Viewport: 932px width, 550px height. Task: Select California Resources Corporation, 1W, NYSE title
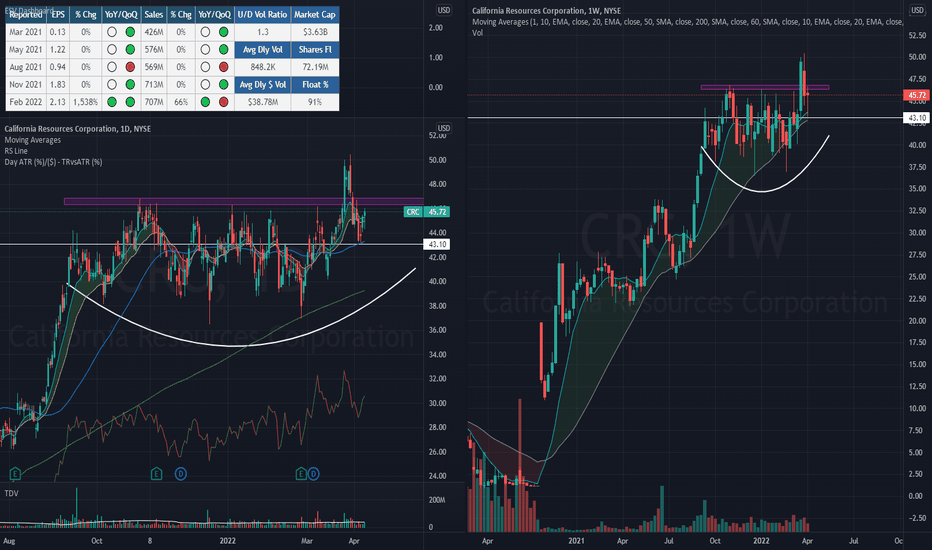(x=546, y=11)
